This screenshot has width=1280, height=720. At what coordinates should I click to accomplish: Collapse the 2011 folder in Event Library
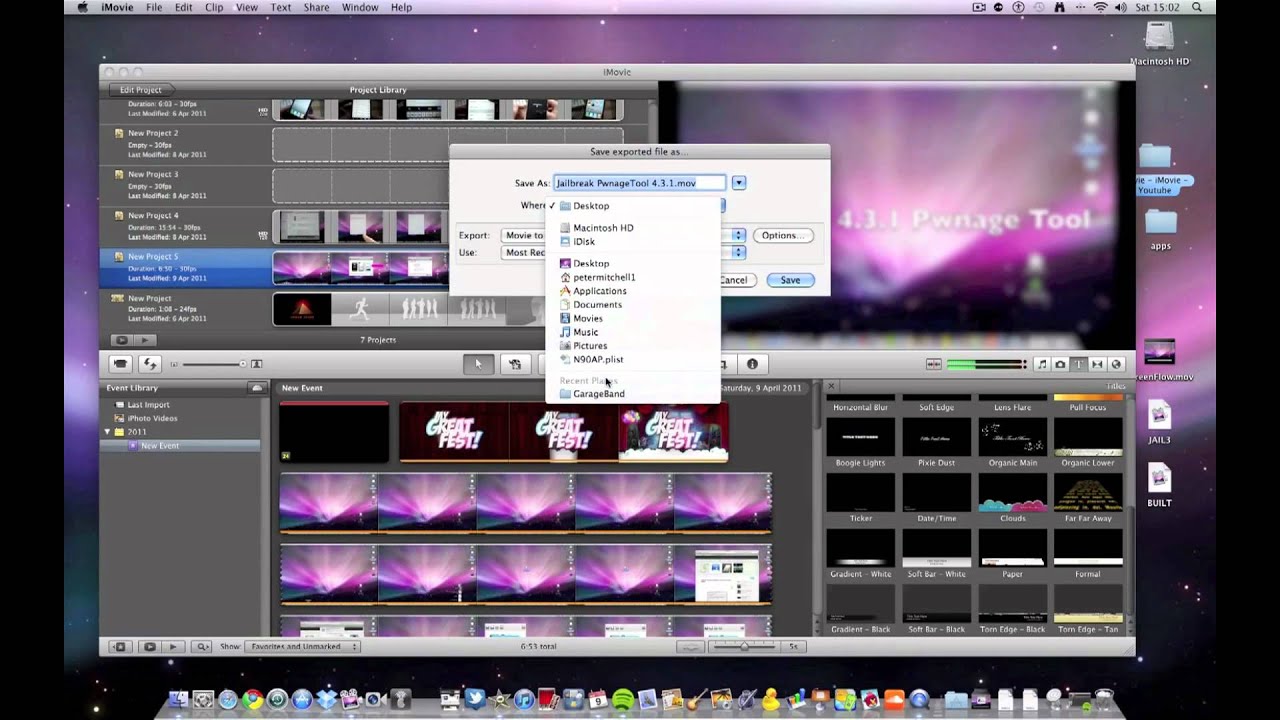click(108, 432)
